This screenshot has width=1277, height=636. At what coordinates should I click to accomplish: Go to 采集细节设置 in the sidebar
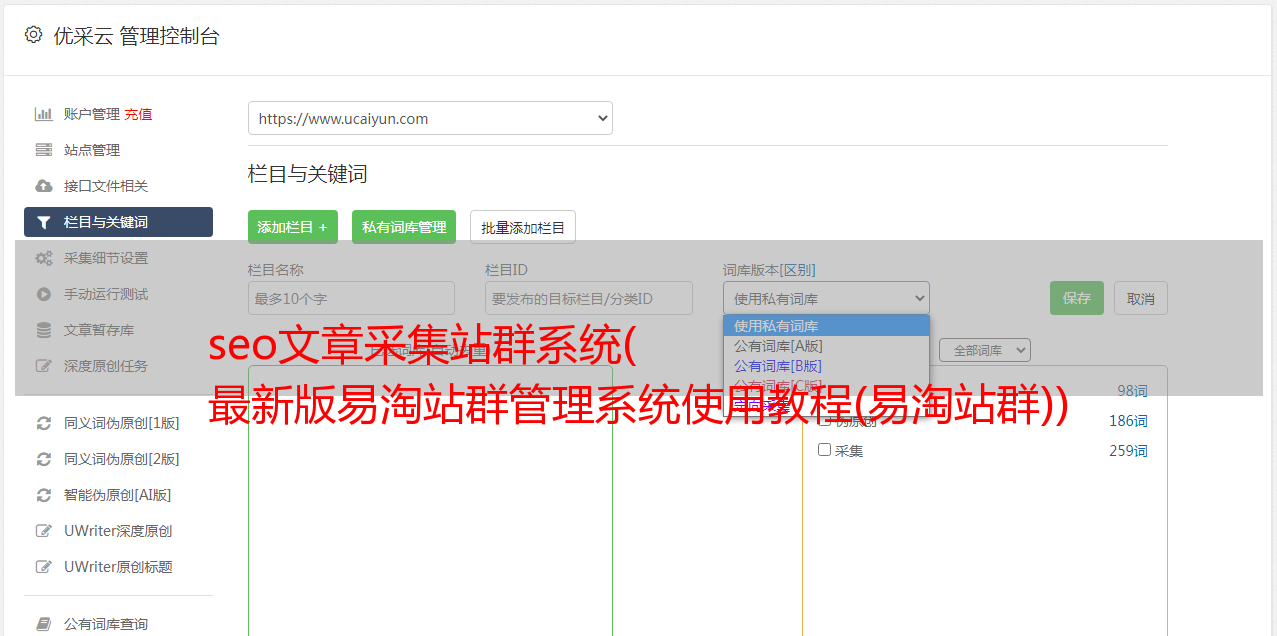click(x=106, y=258)
